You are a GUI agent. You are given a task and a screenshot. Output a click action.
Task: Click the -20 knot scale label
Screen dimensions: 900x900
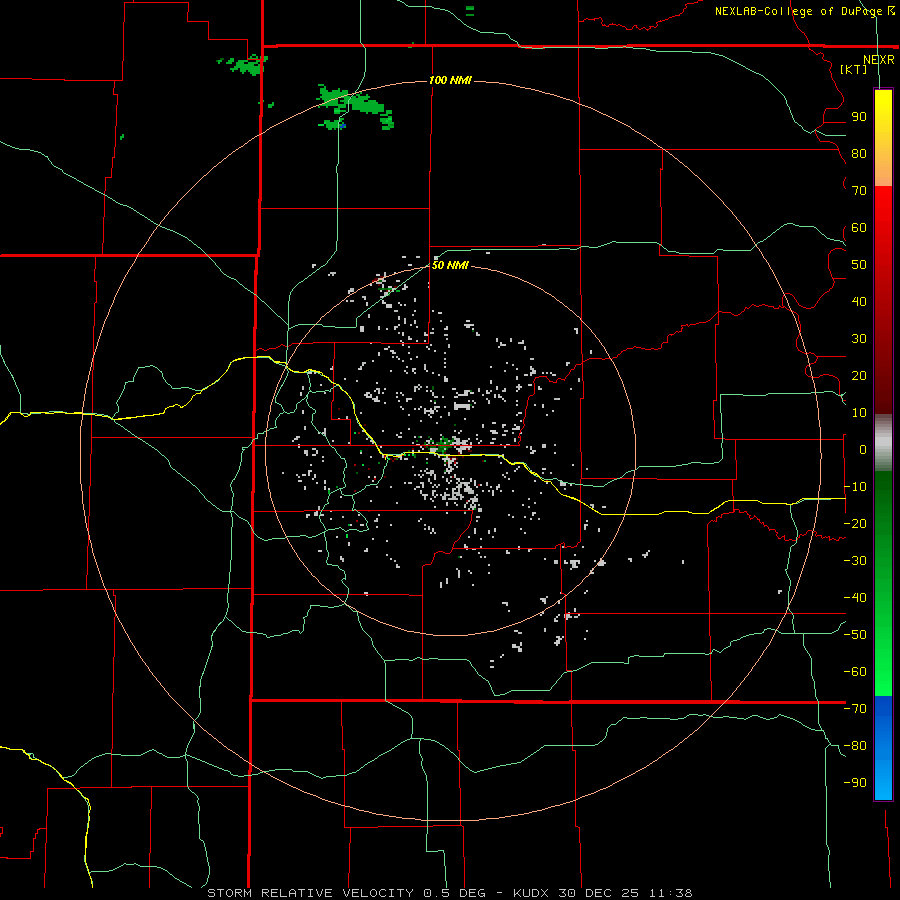click(855, 523)
